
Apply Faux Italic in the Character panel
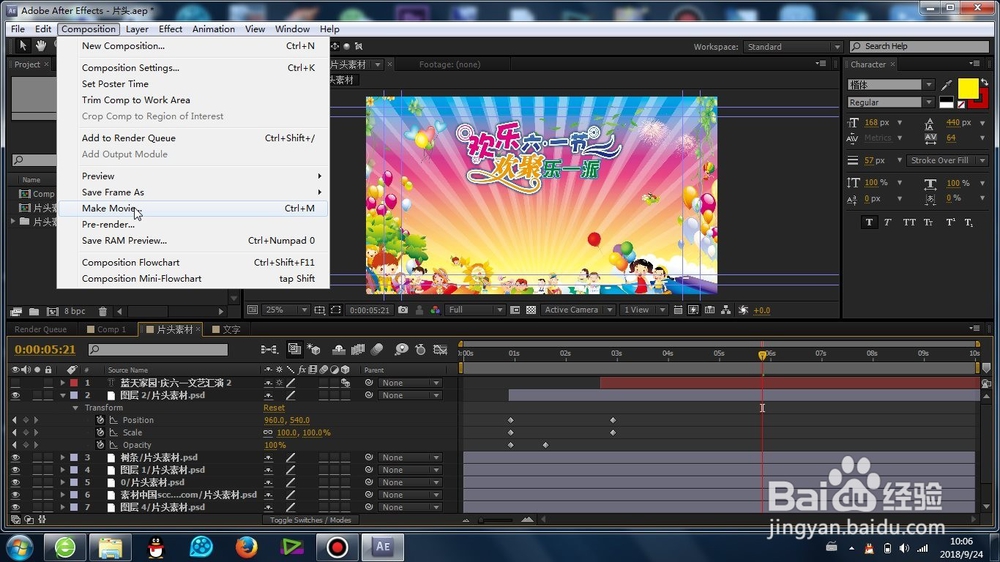tap(888, 222)
